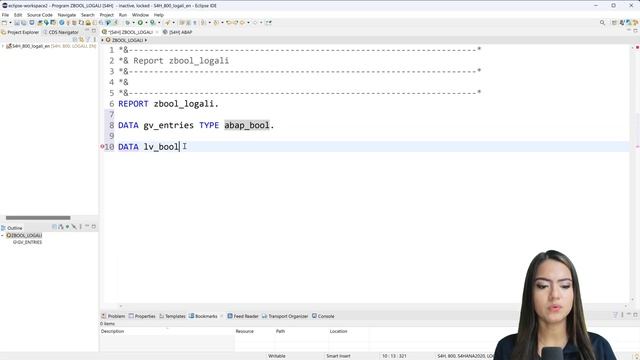Toggle Link with Editor in Project Explorer
The height and width of the screenshot is (360, 640).
[82, 40]
